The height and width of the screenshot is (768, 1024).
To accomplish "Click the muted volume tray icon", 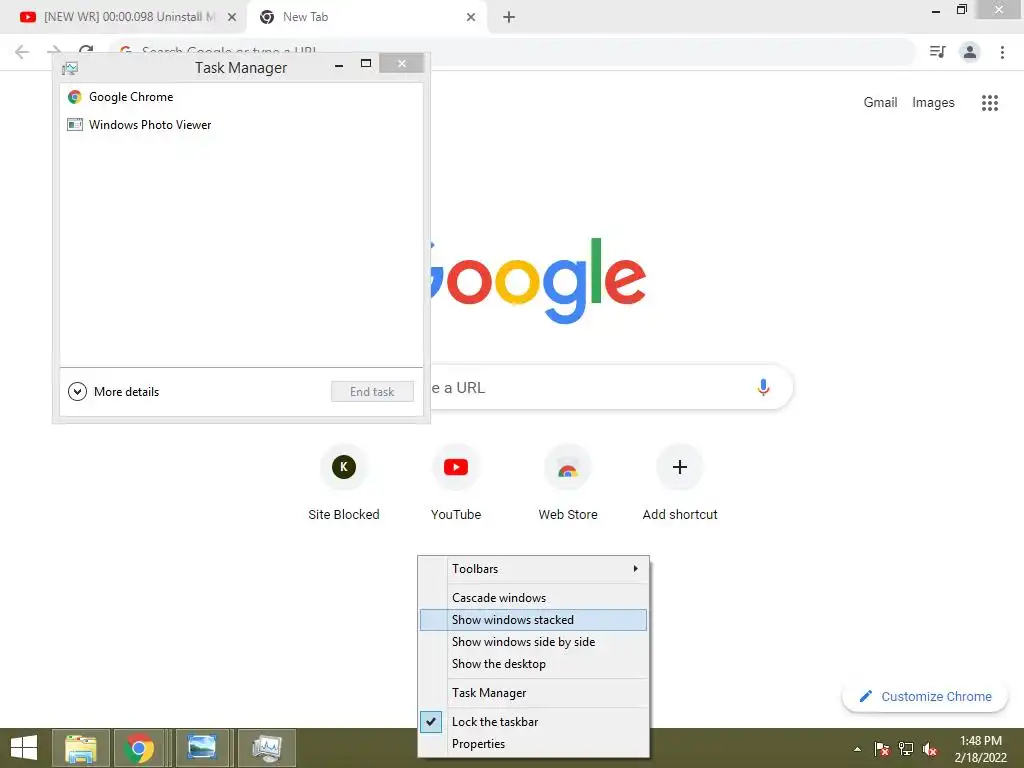I will click(930, 749).
